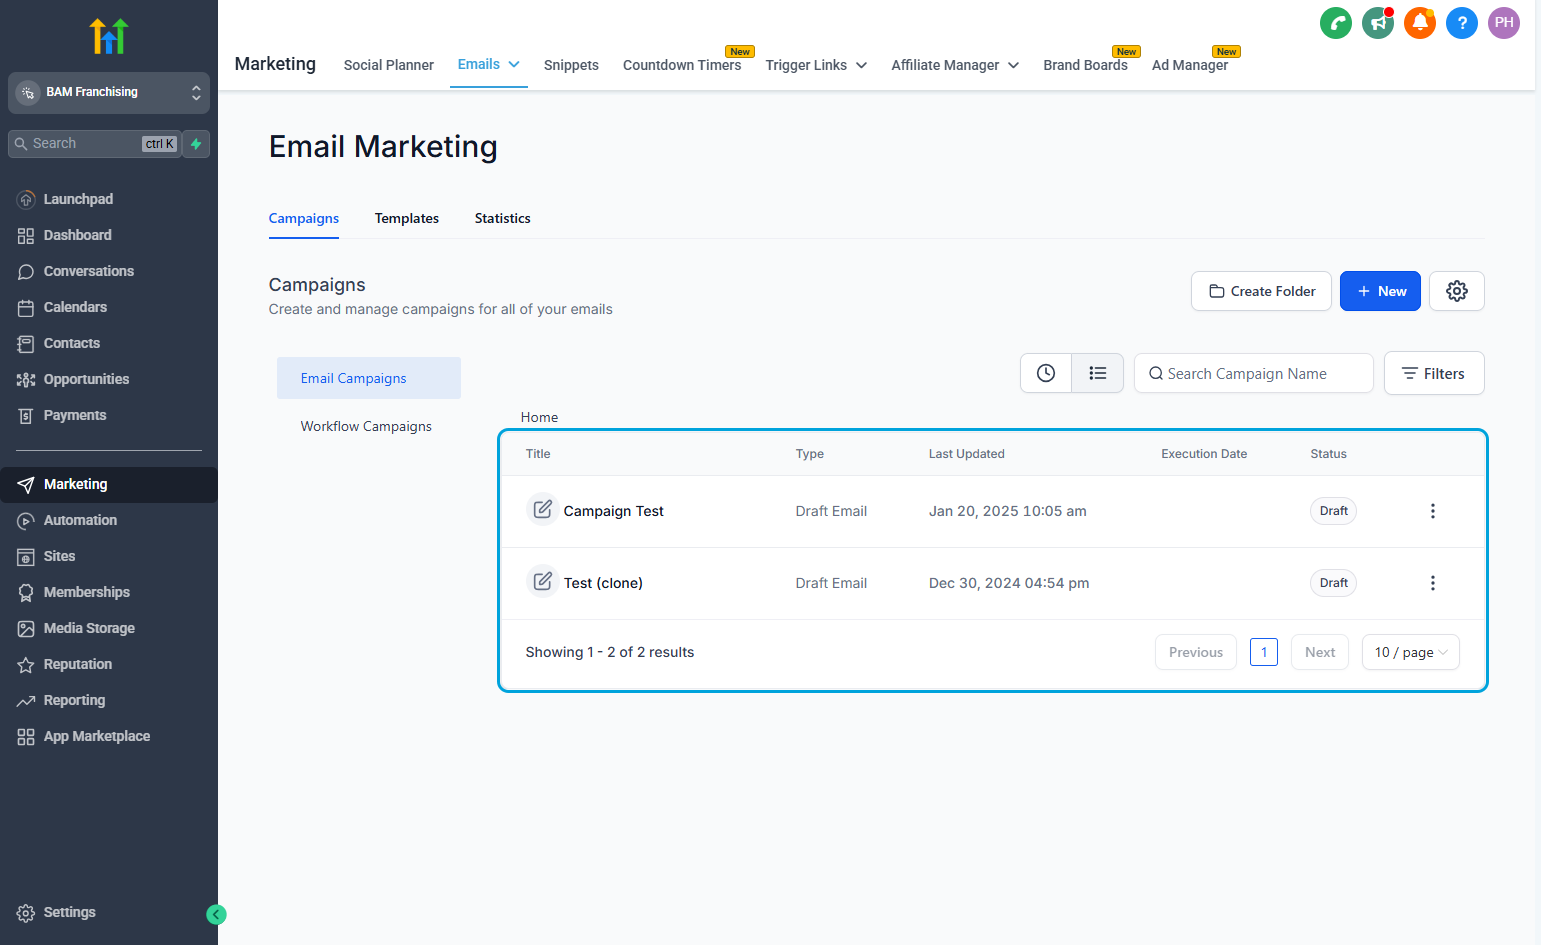1541x945 pixels.
Task: Click the quick actions lightning bolt icon
Action: coord(197,144)
